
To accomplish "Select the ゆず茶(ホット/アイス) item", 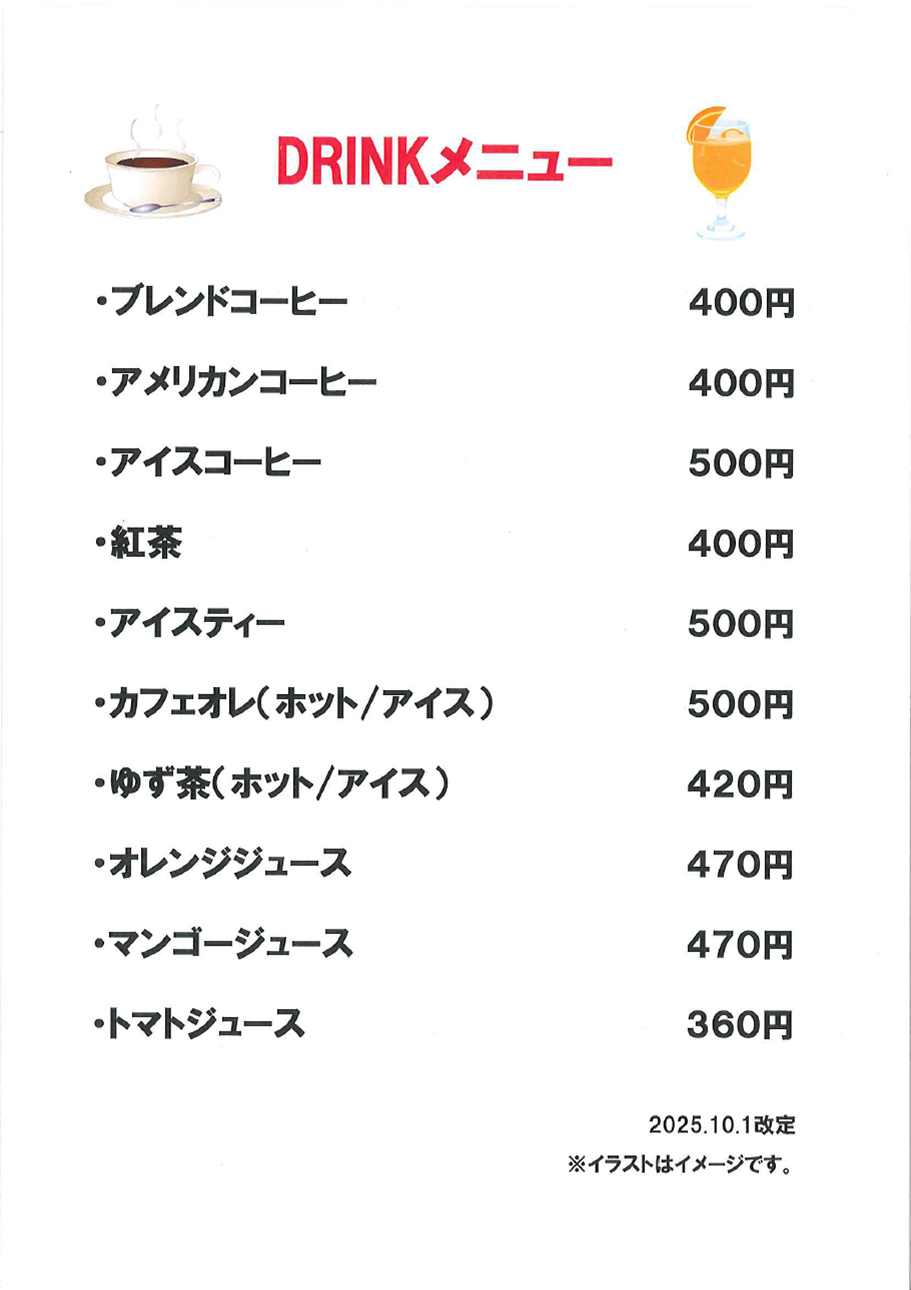I will 271,787.
